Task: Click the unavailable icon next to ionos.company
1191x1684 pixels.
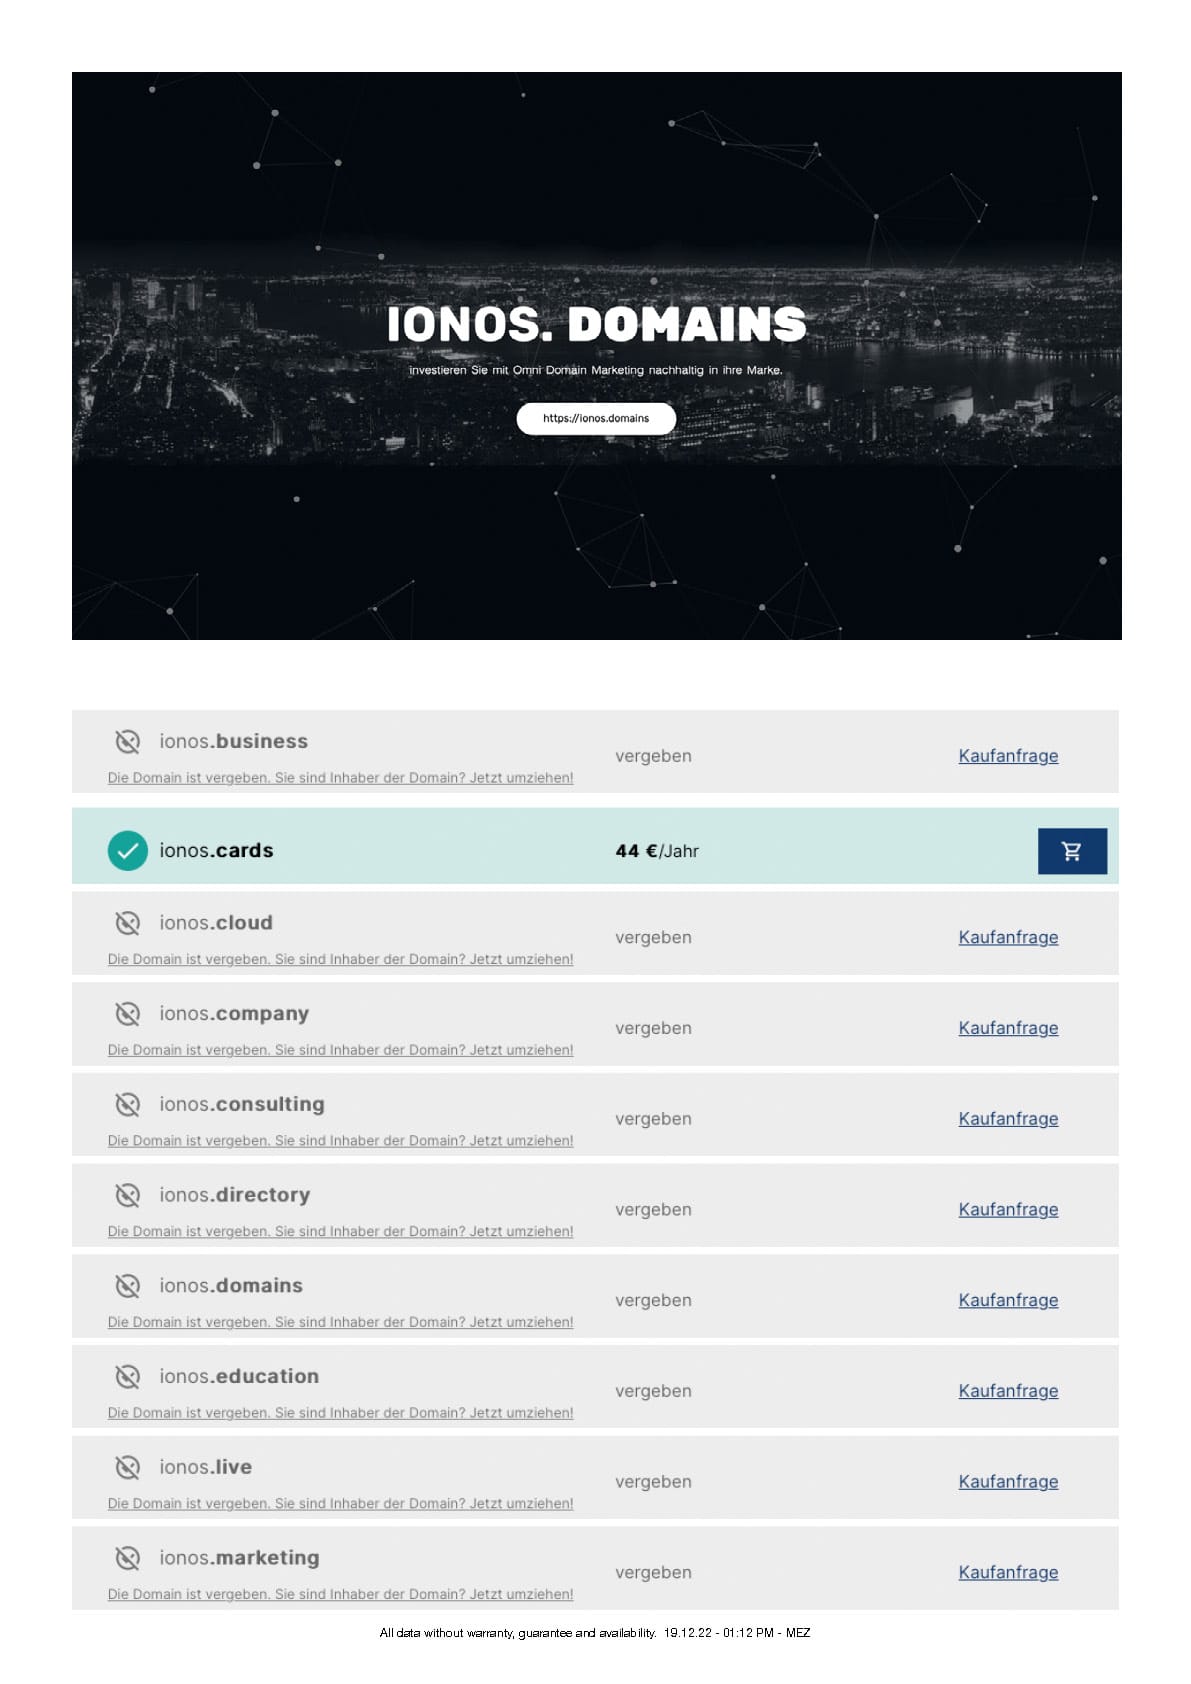Action: (x=127, y=1014)
